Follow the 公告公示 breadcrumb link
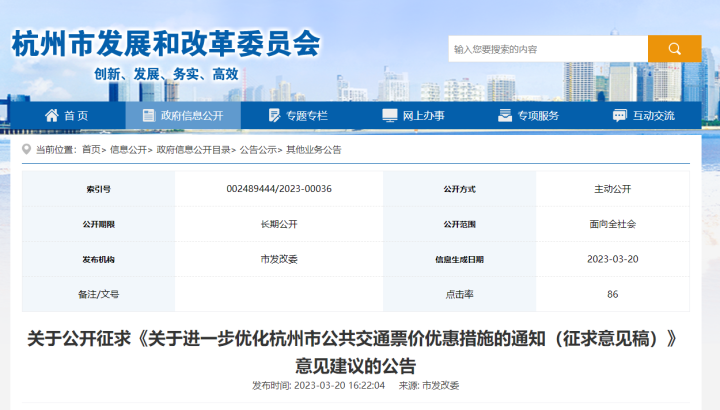This screenshot has height=410, width=720. click(x=258, y=150)
